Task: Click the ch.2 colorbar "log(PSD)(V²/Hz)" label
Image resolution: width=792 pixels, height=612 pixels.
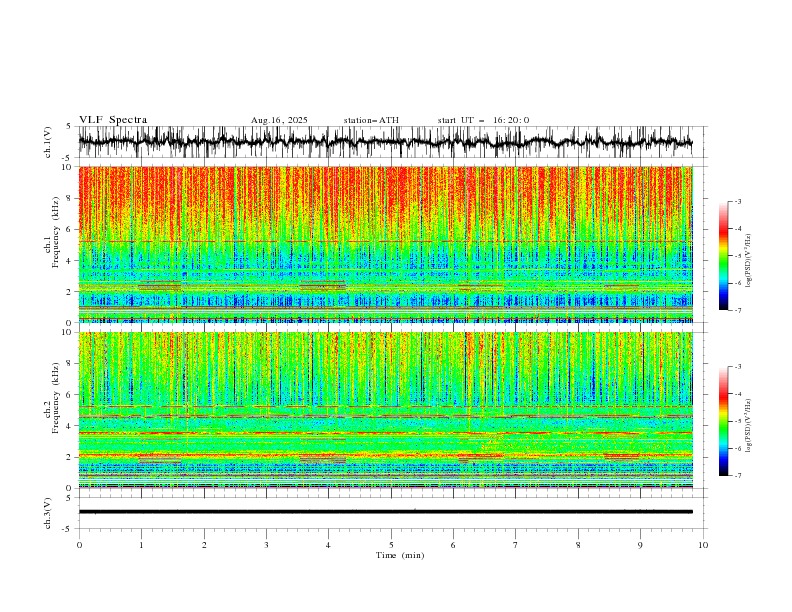Action: coord(749,425)
